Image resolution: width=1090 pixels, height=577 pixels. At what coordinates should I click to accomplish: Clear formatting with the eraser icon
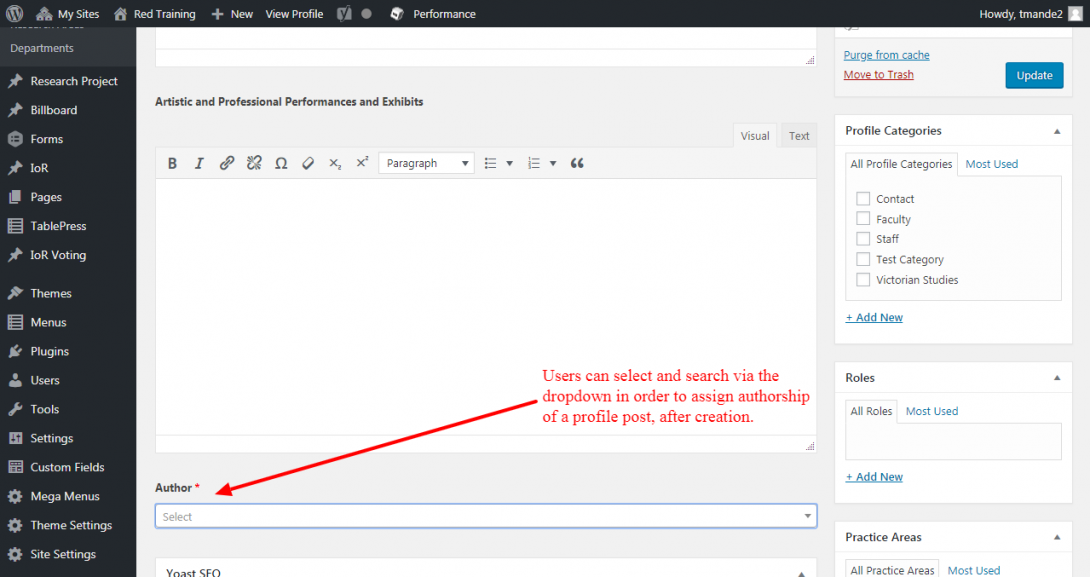(x=307, y=162)
